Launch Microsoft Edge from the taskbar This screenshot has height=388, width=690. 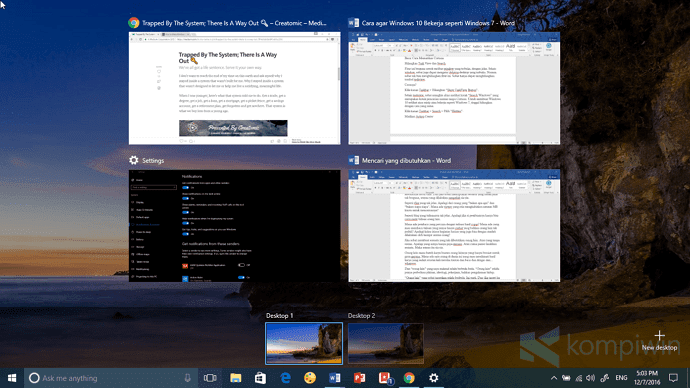pyautogui.click(x=285, y=378)
